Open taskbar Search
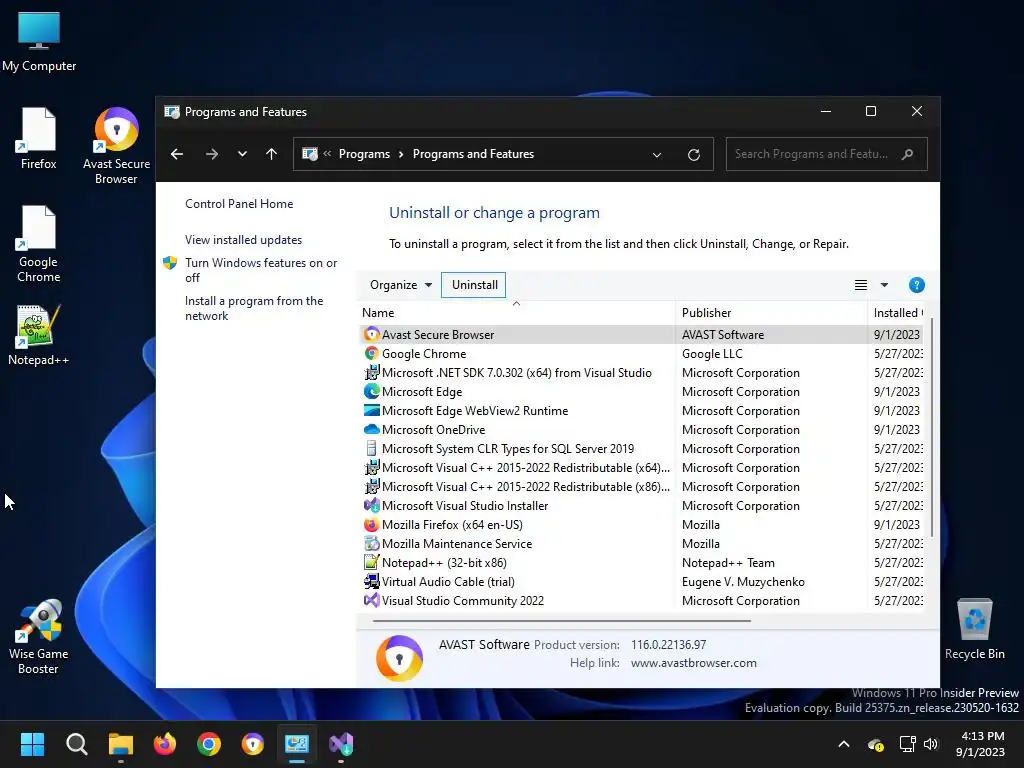This screenshot has width=1024, height=768. coord(76,744)
